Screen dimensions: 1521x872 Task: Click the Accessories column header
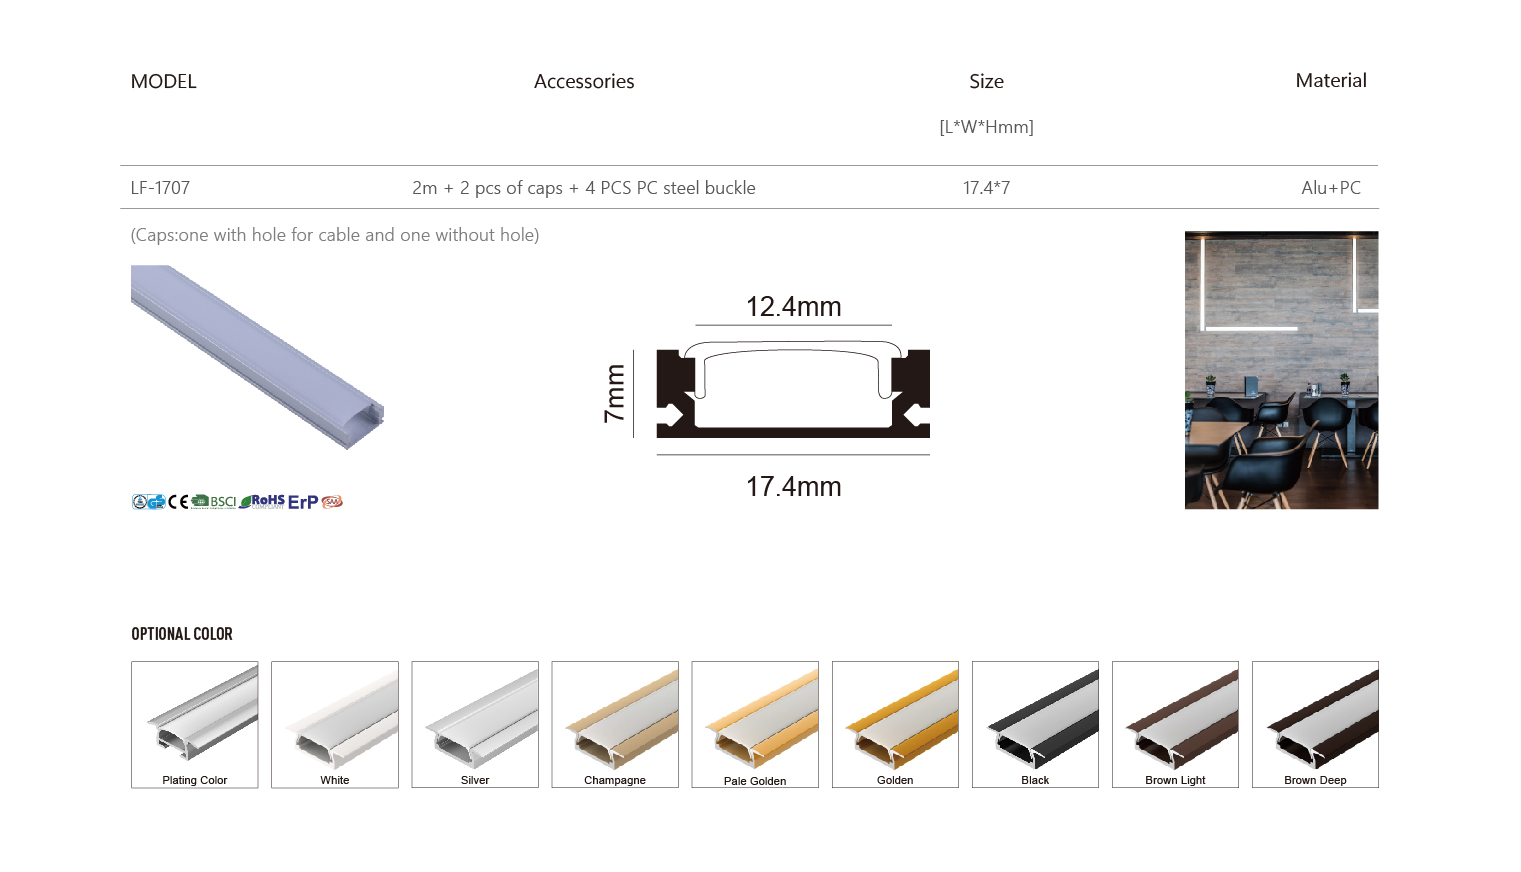(x=584, y=81)
